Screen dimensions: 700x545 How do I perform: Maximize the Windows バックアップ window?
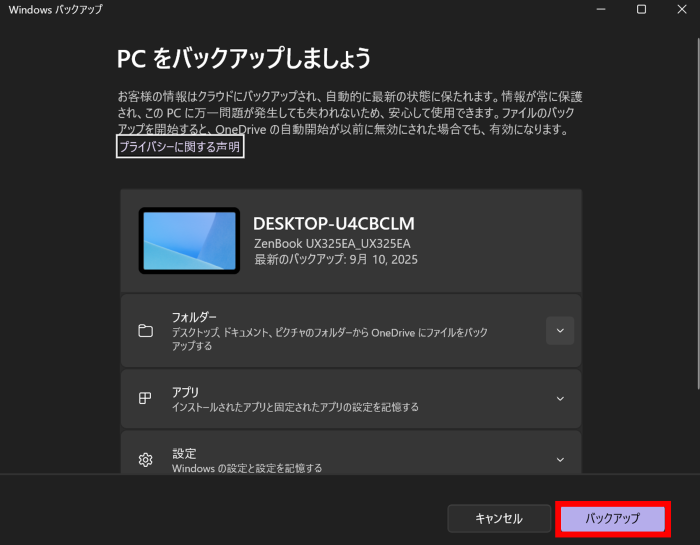coord(641,9)
